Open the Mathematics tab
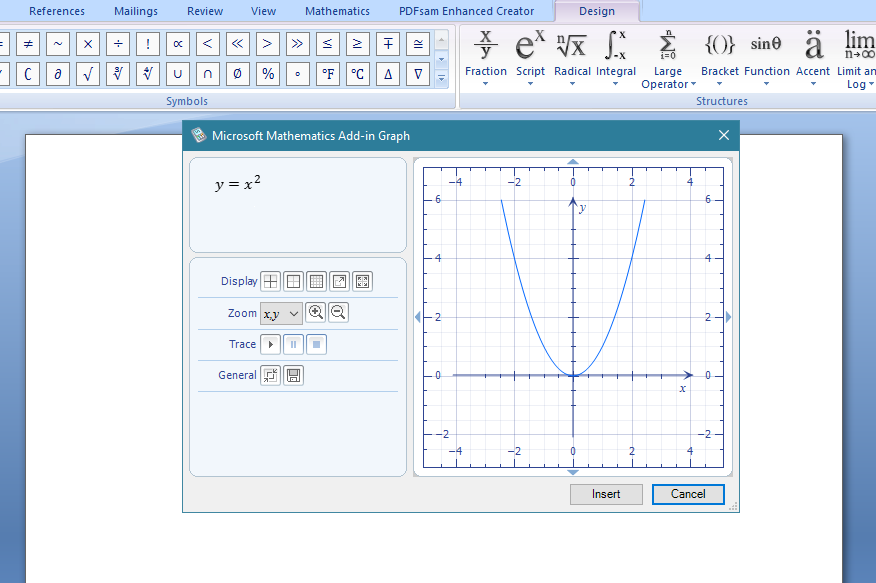Screen dimensions: 876x583 pos(337,11)
